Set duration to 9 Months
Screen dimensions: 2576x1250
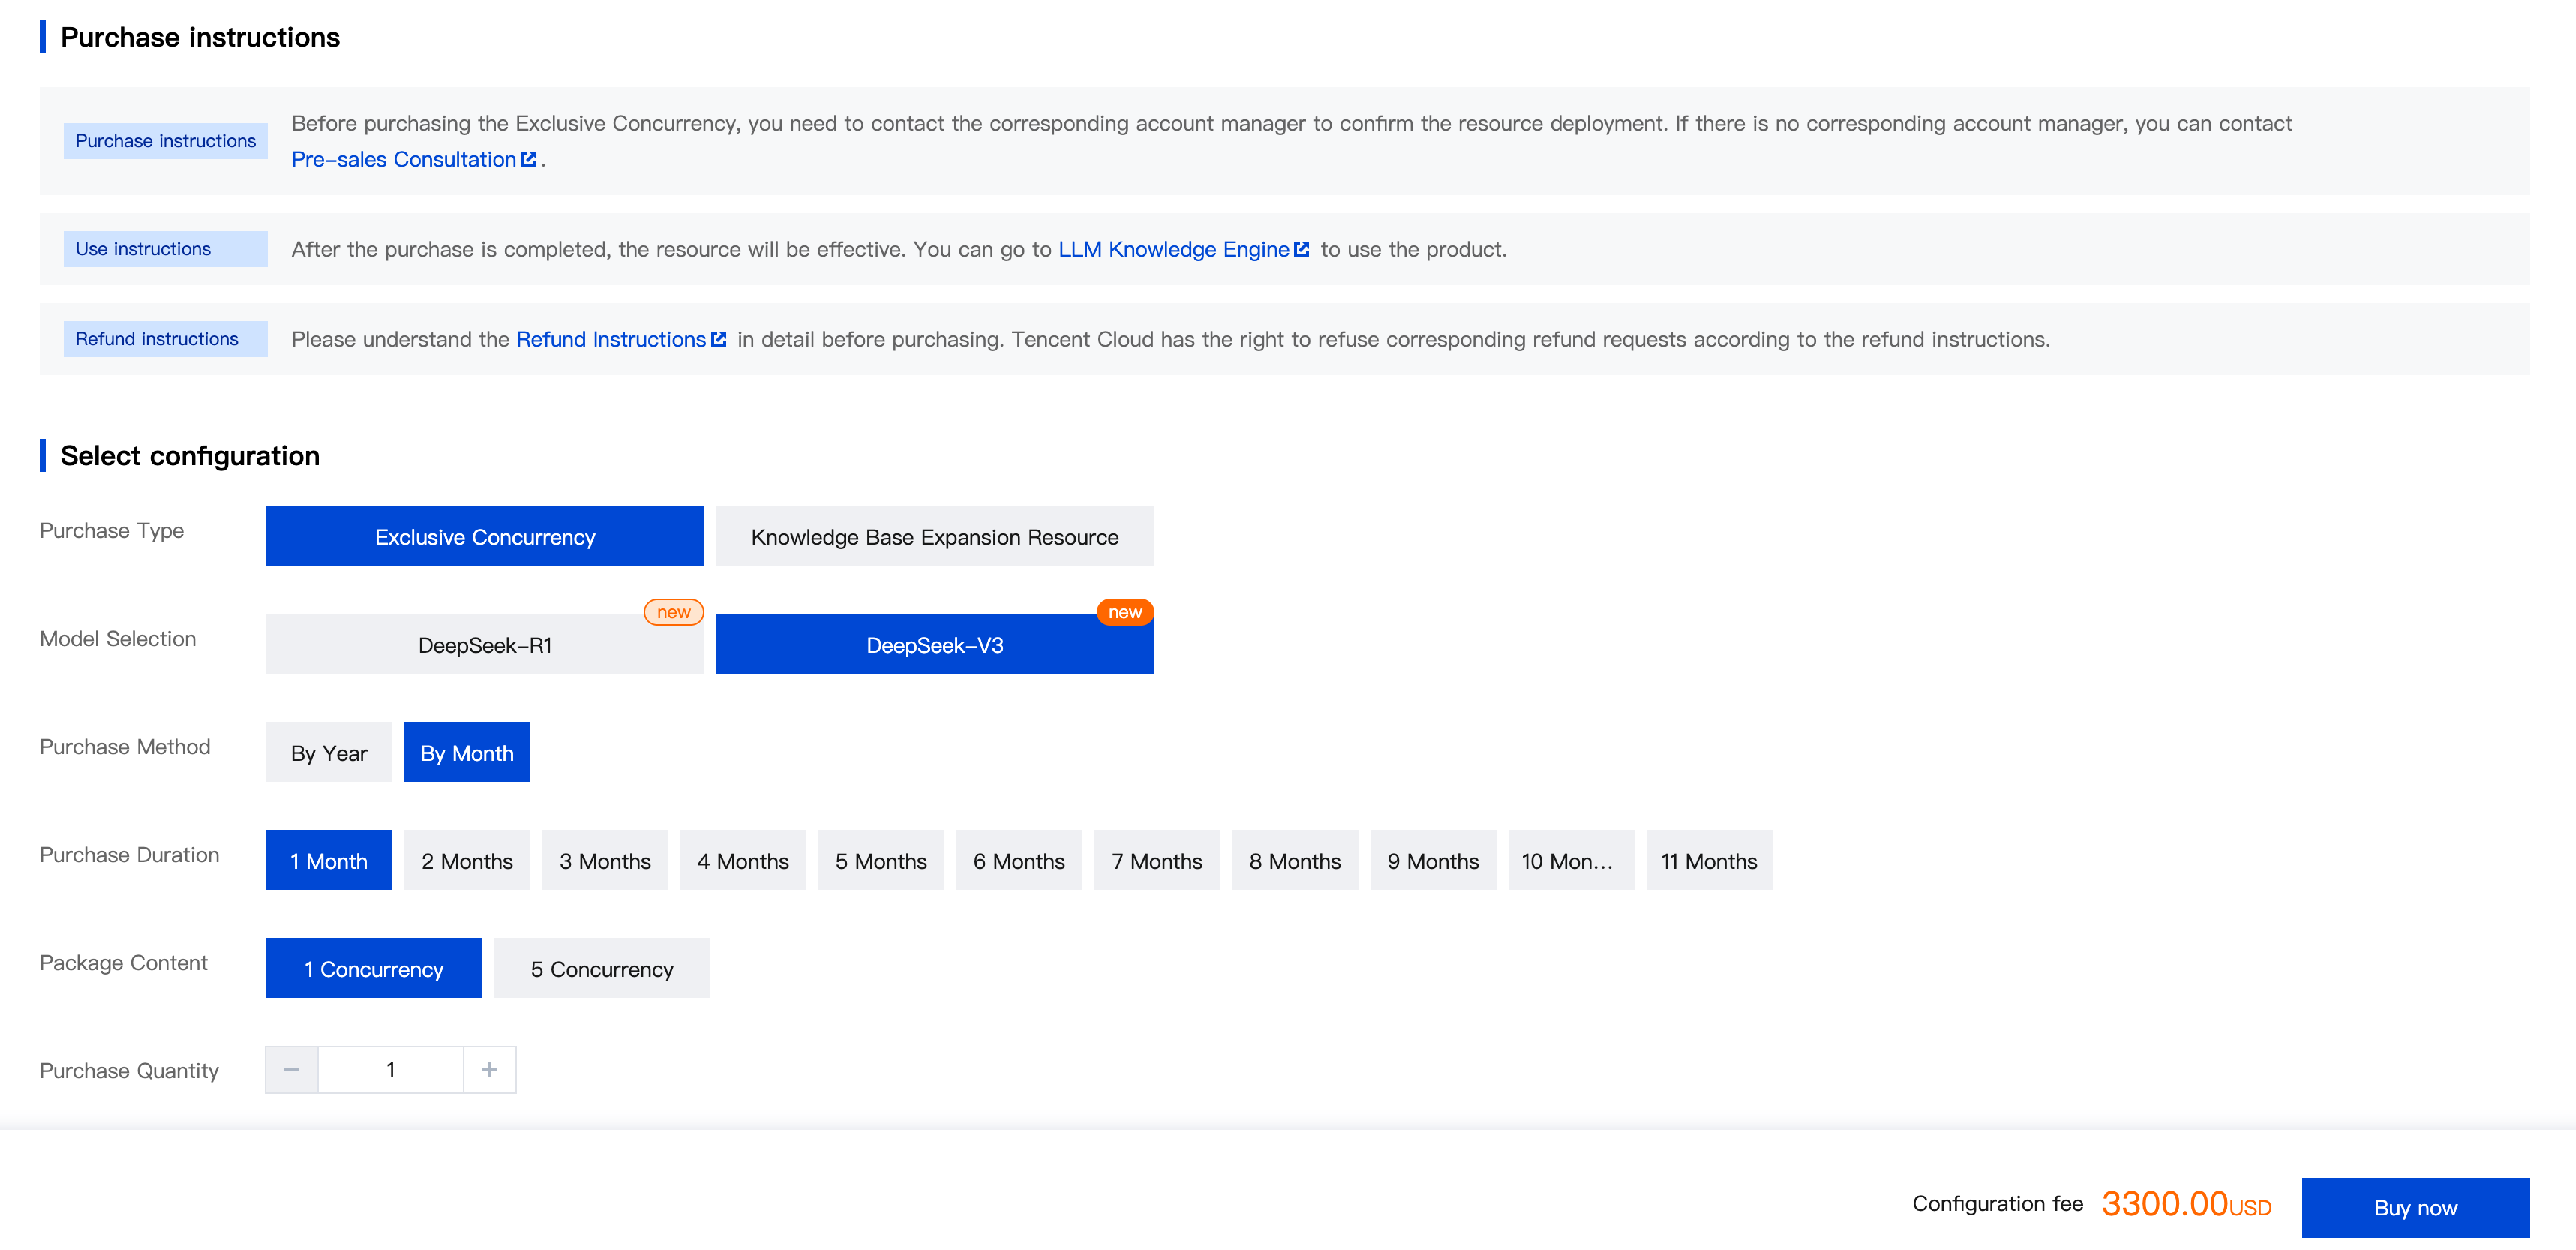(1432, 861)
